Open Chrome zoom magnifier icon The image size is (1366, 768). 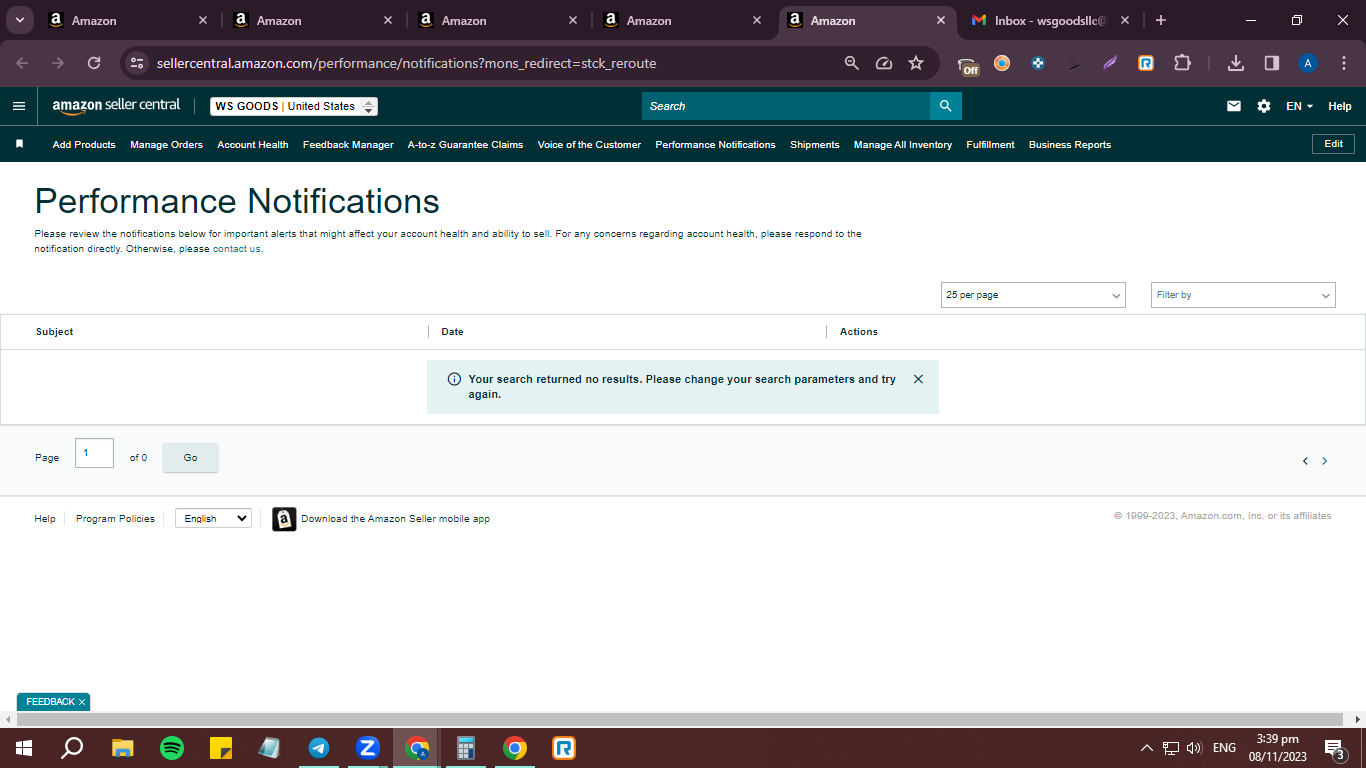(x=852, y=63)
